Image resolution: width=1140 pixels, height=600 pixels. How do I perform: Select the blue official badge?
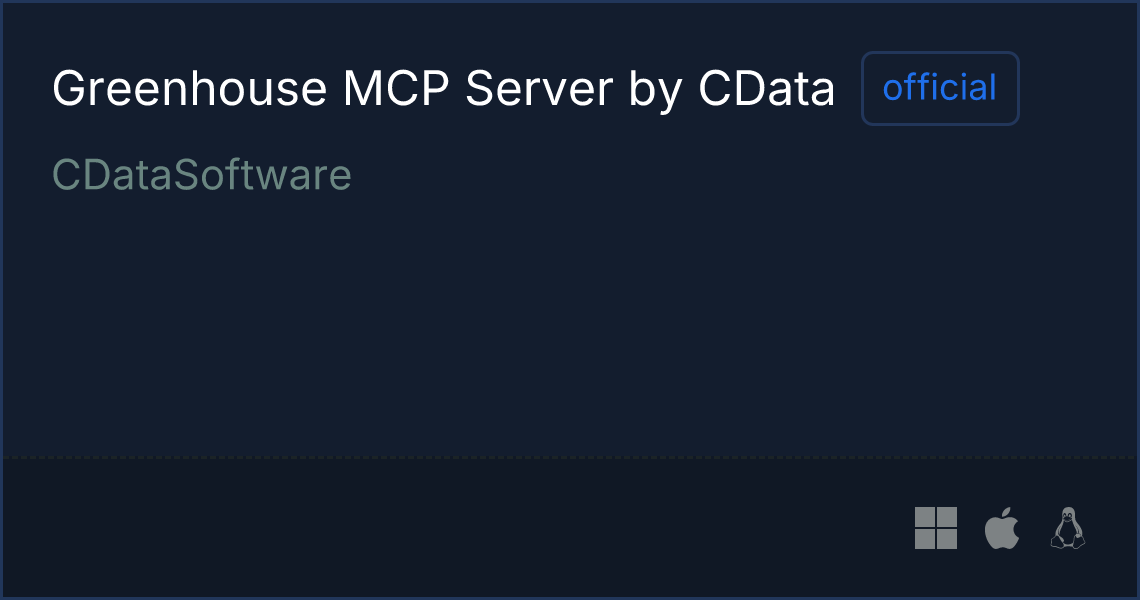940,88
